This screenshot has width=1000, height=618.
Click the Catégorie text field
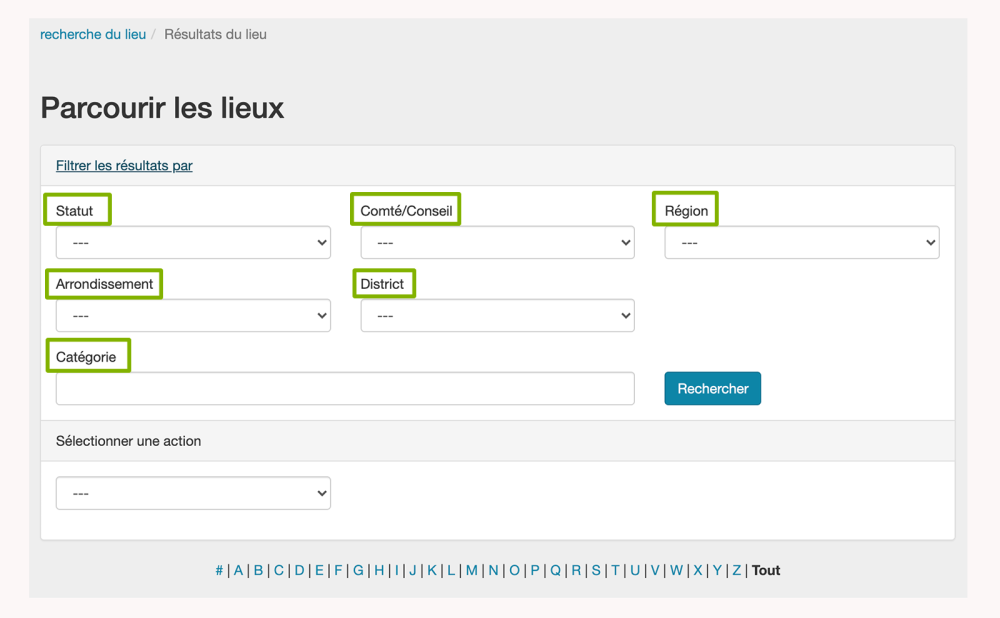coord(345,389)
